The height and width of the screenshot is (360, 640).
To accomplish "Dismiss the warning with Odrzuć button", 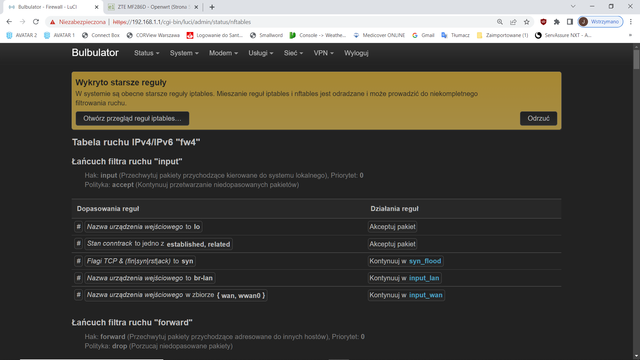I will pos(538,118).
